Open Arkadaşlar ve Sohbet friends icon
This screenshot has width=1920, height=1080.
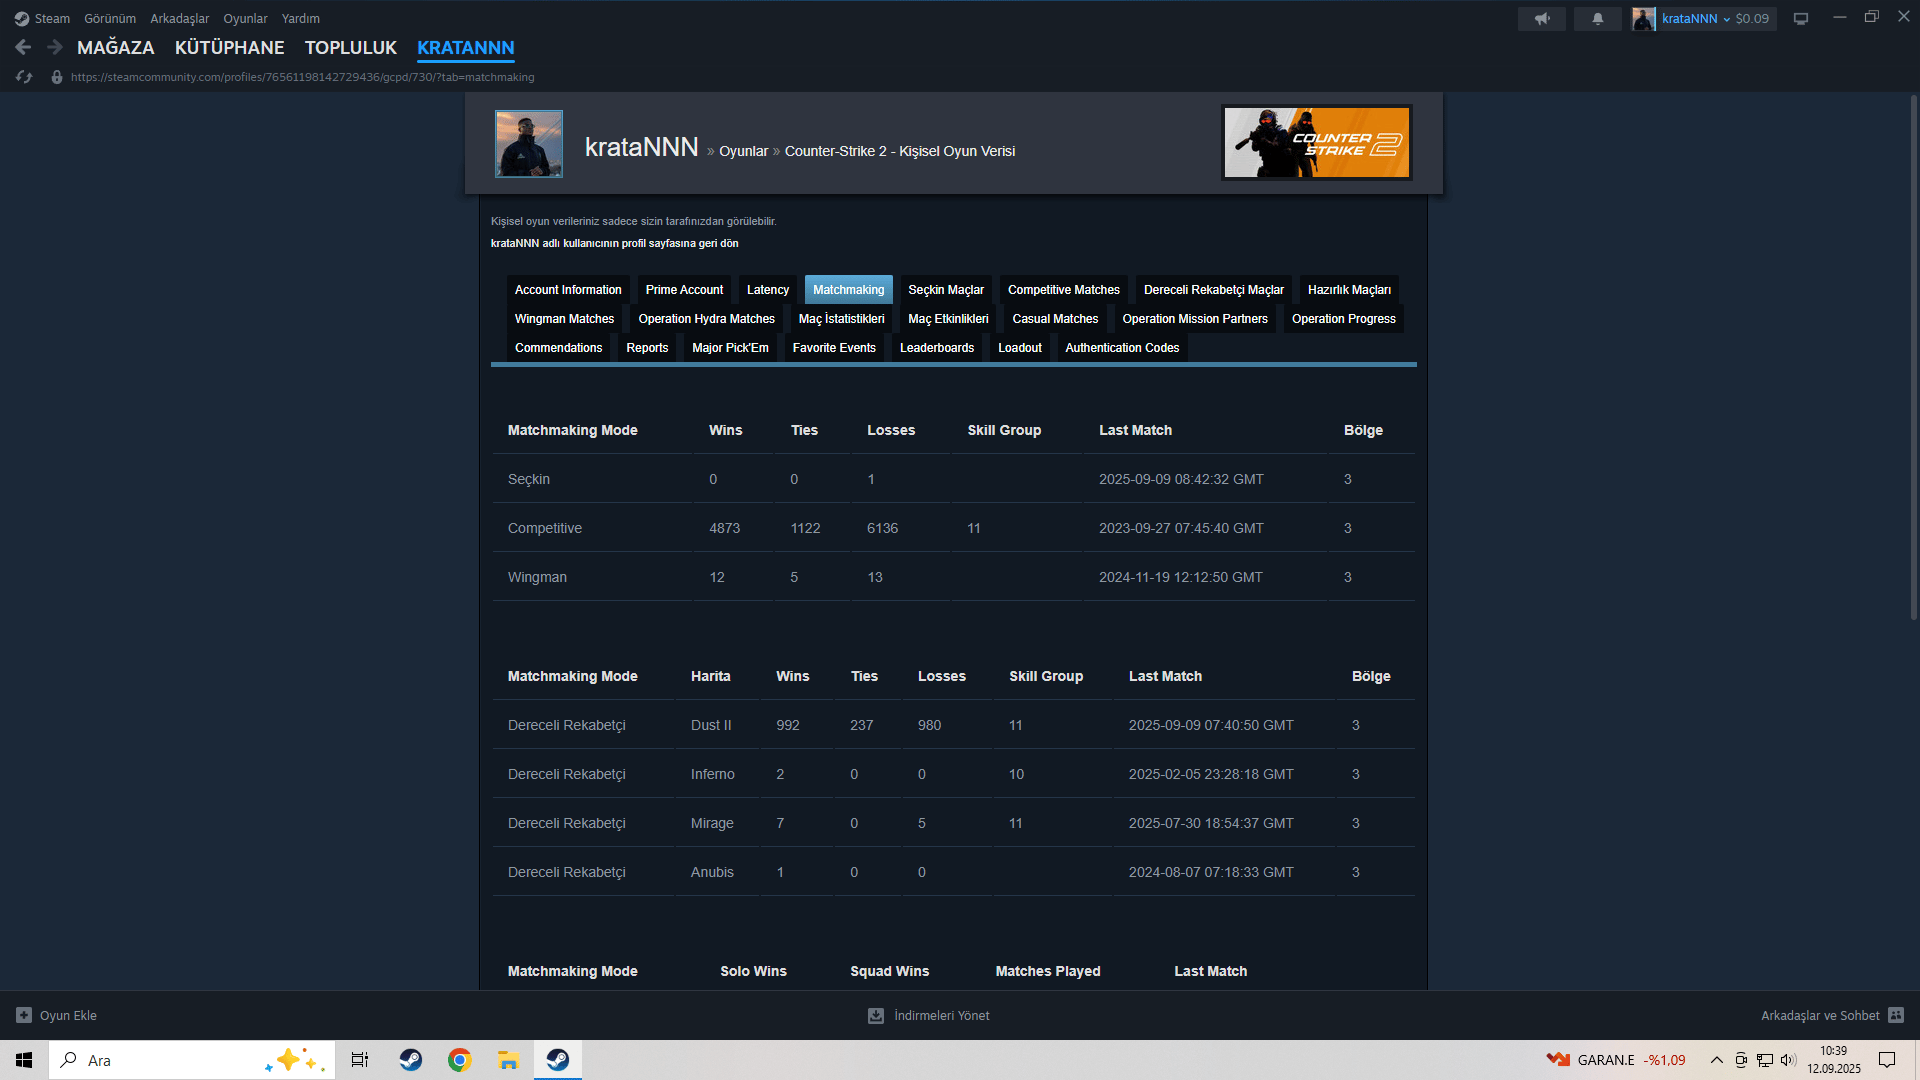coord(1896,1015)
